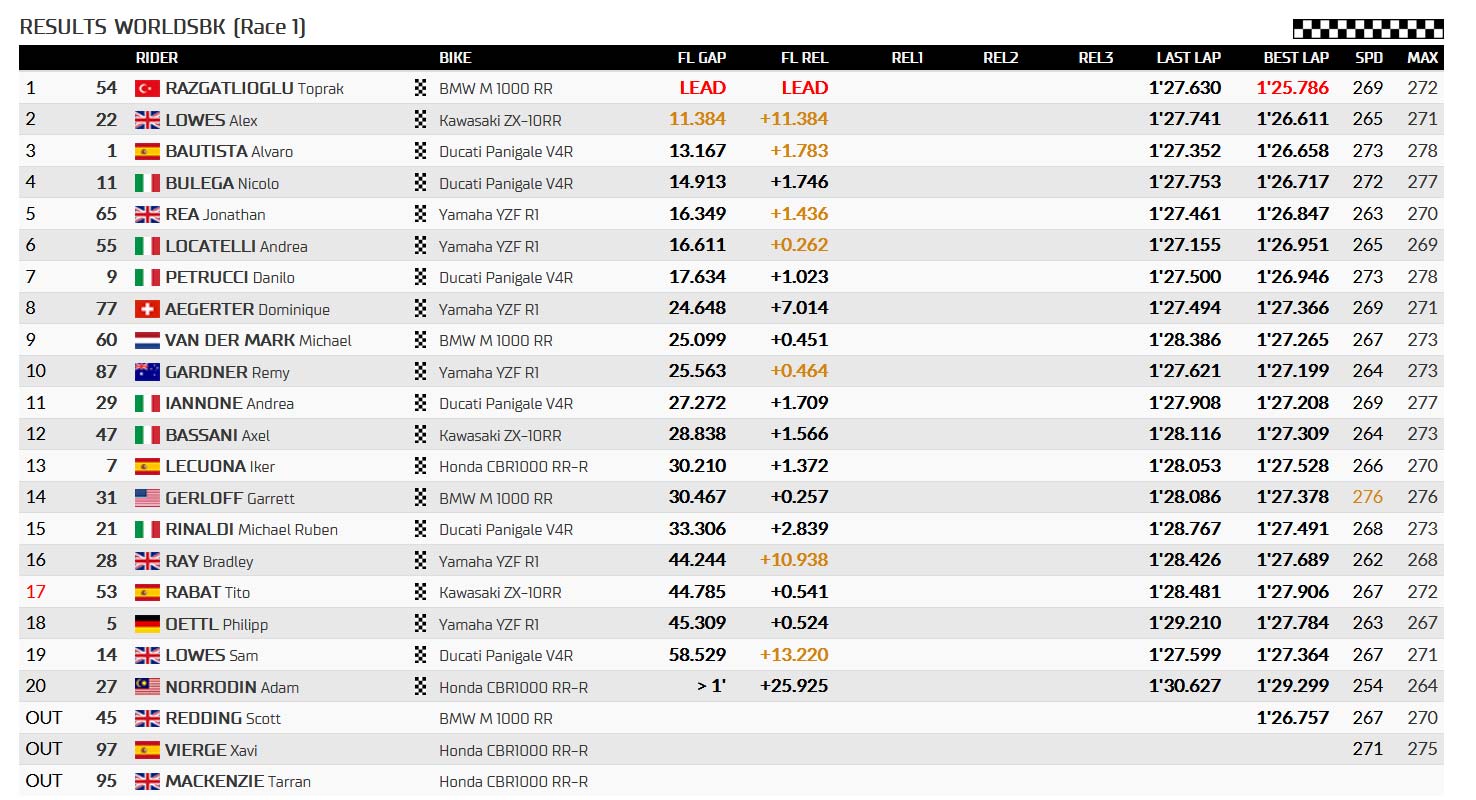This screenshot has height=800, width=1476.
Task: Click the BIKE column header
Action: tap(455, 58)
